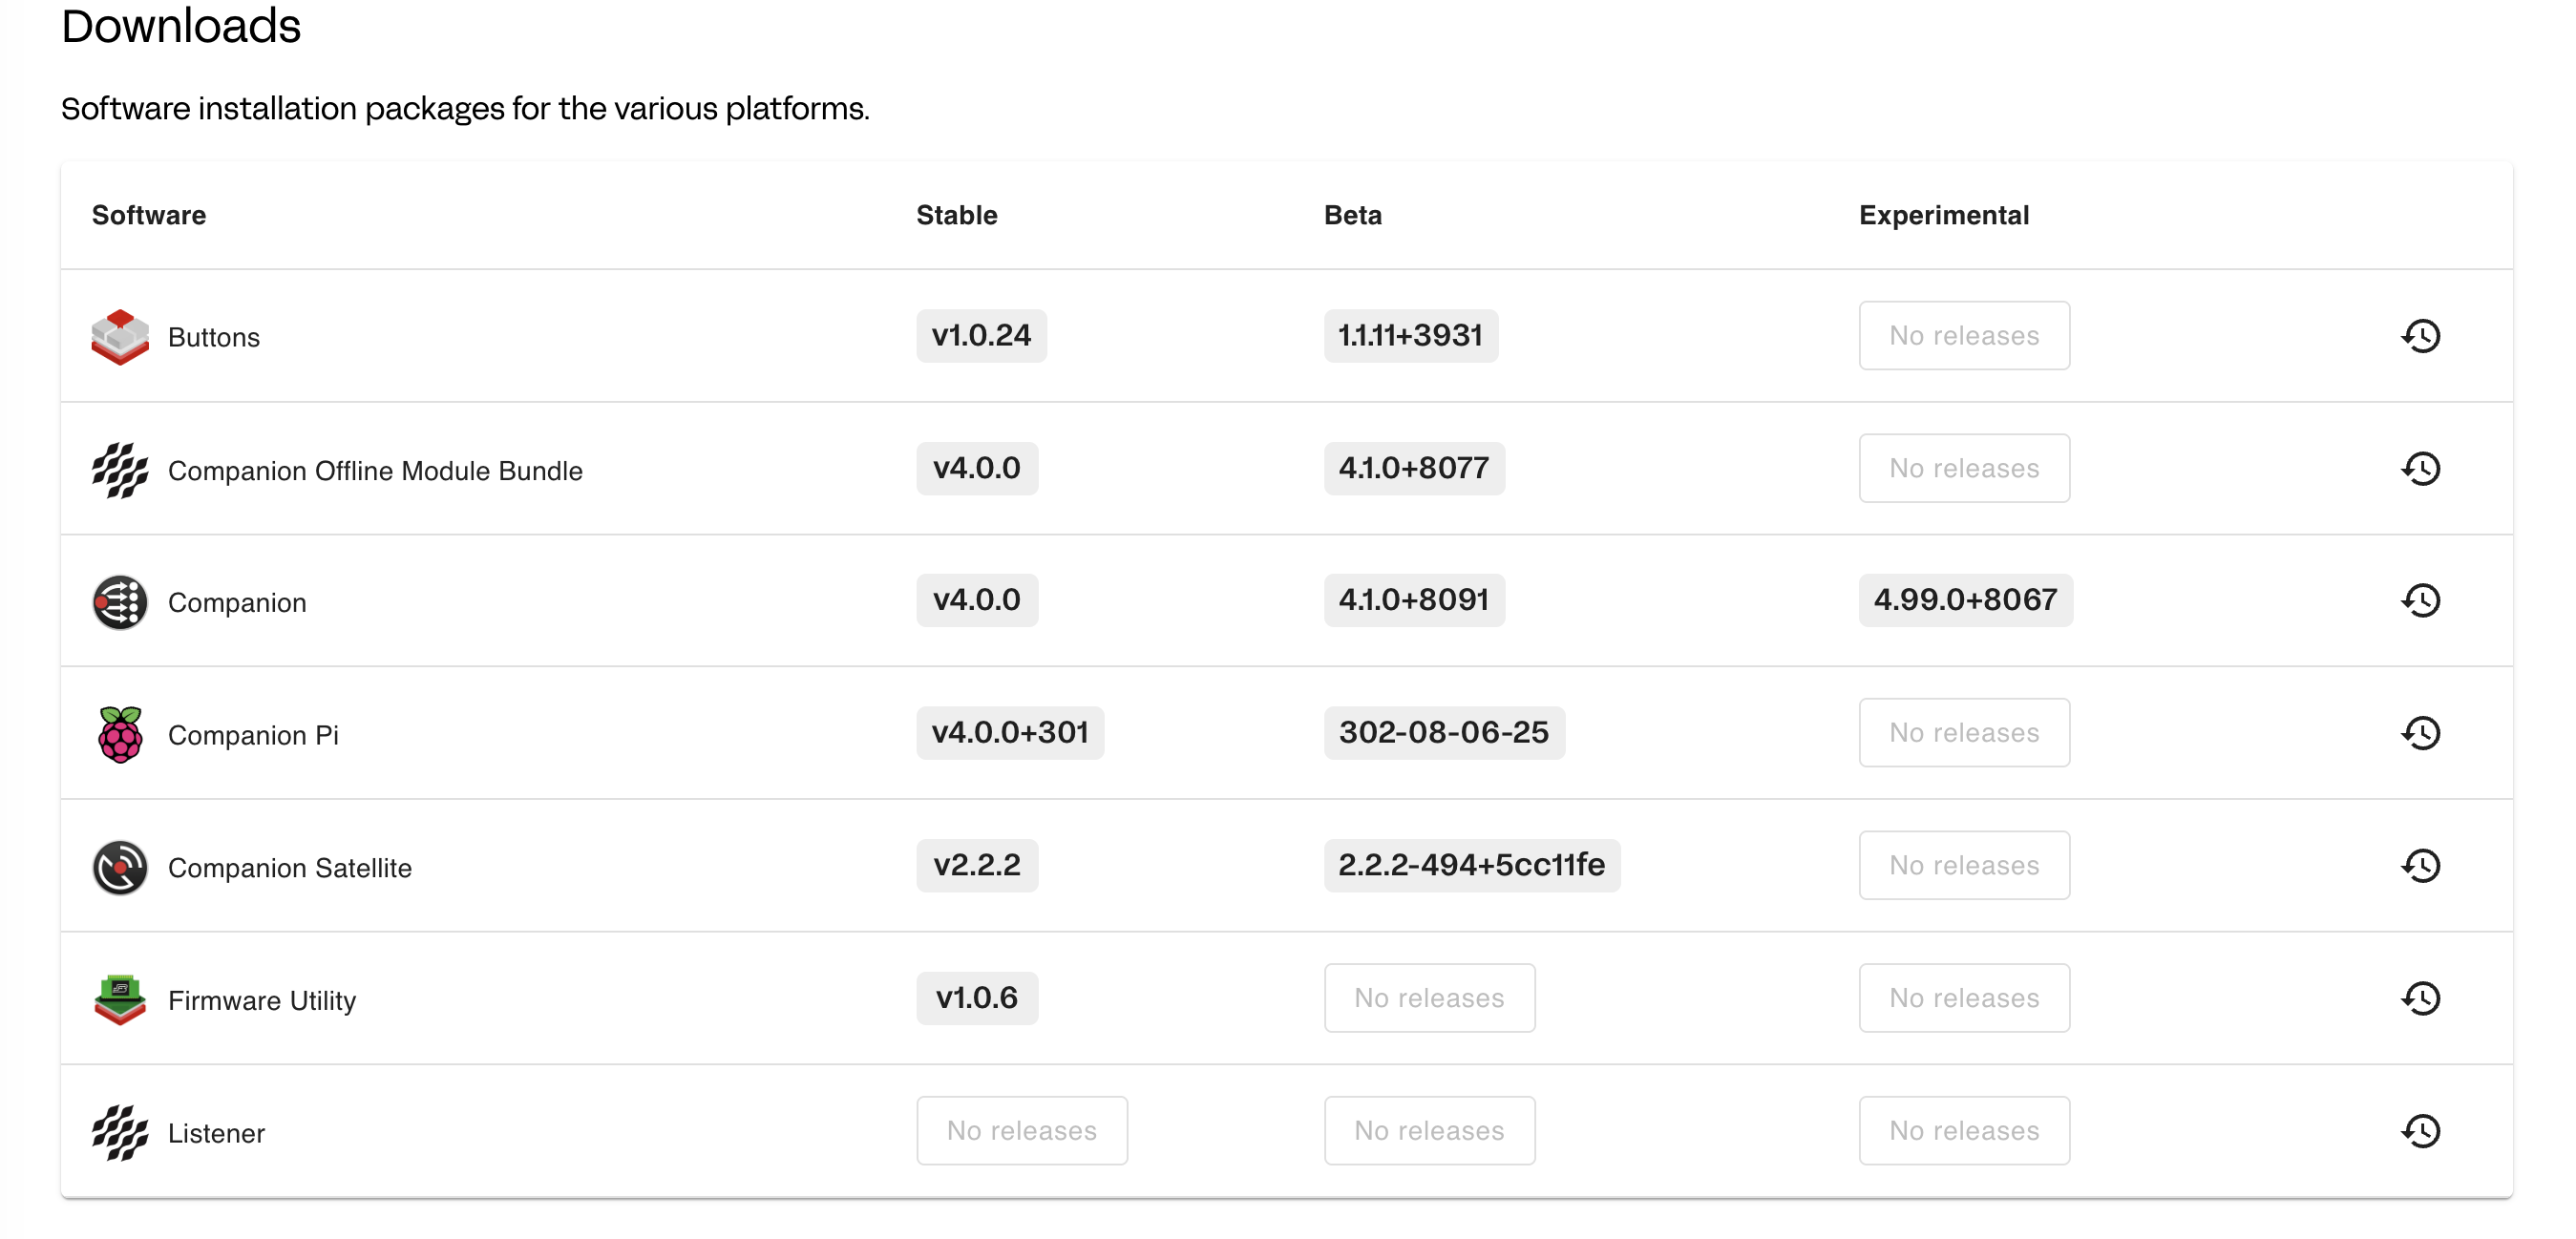This screenshot has width=2576, height=1239.
Task: Download Offline Module Bundle beta 4.1.0+8077
Action: click(1414, 468)
